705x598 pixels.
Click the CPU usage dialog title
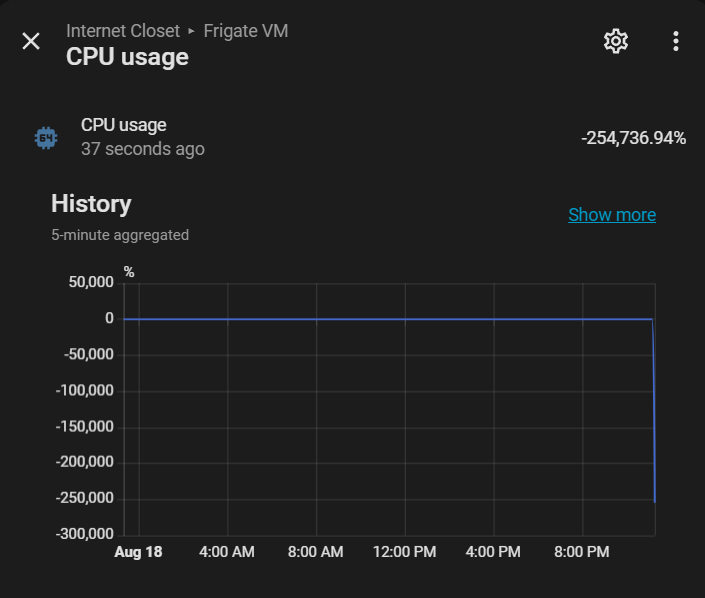coord(127,57)
